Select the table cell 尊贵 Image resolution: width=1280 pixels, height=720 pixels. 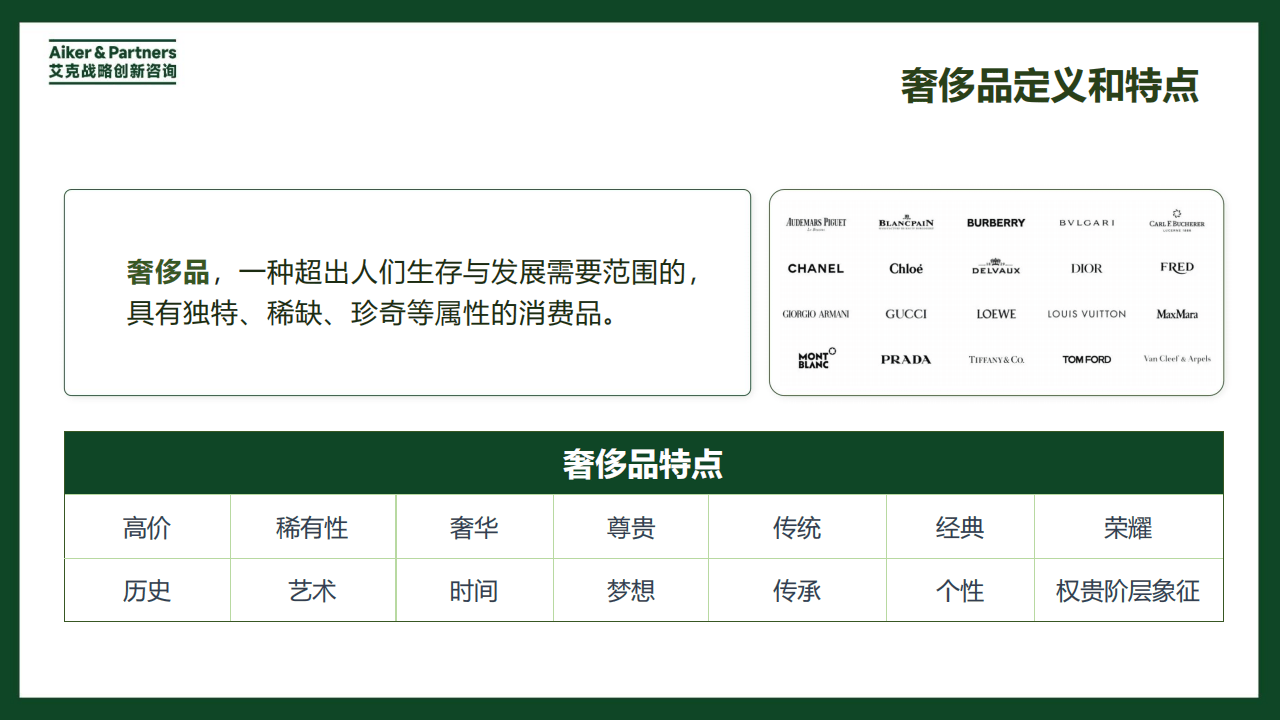pyautogui.click(x=631, y=528)
